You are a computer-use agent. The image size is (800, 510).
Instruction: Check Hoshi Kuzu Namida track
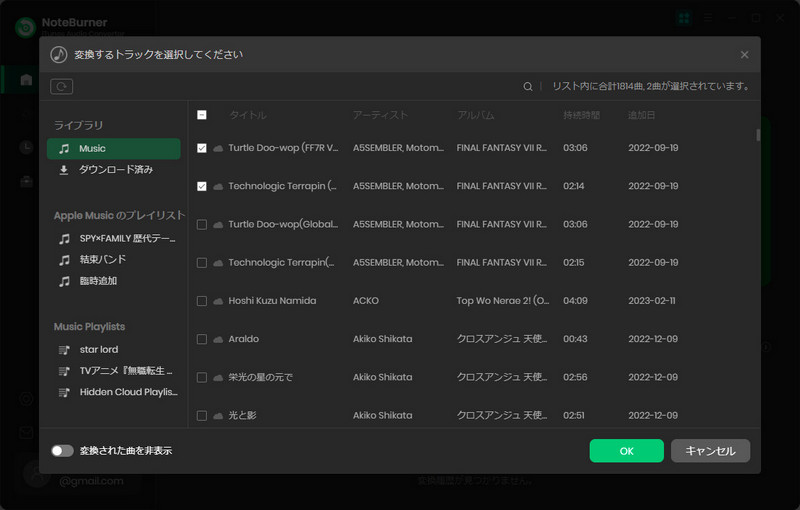(202, 301)
